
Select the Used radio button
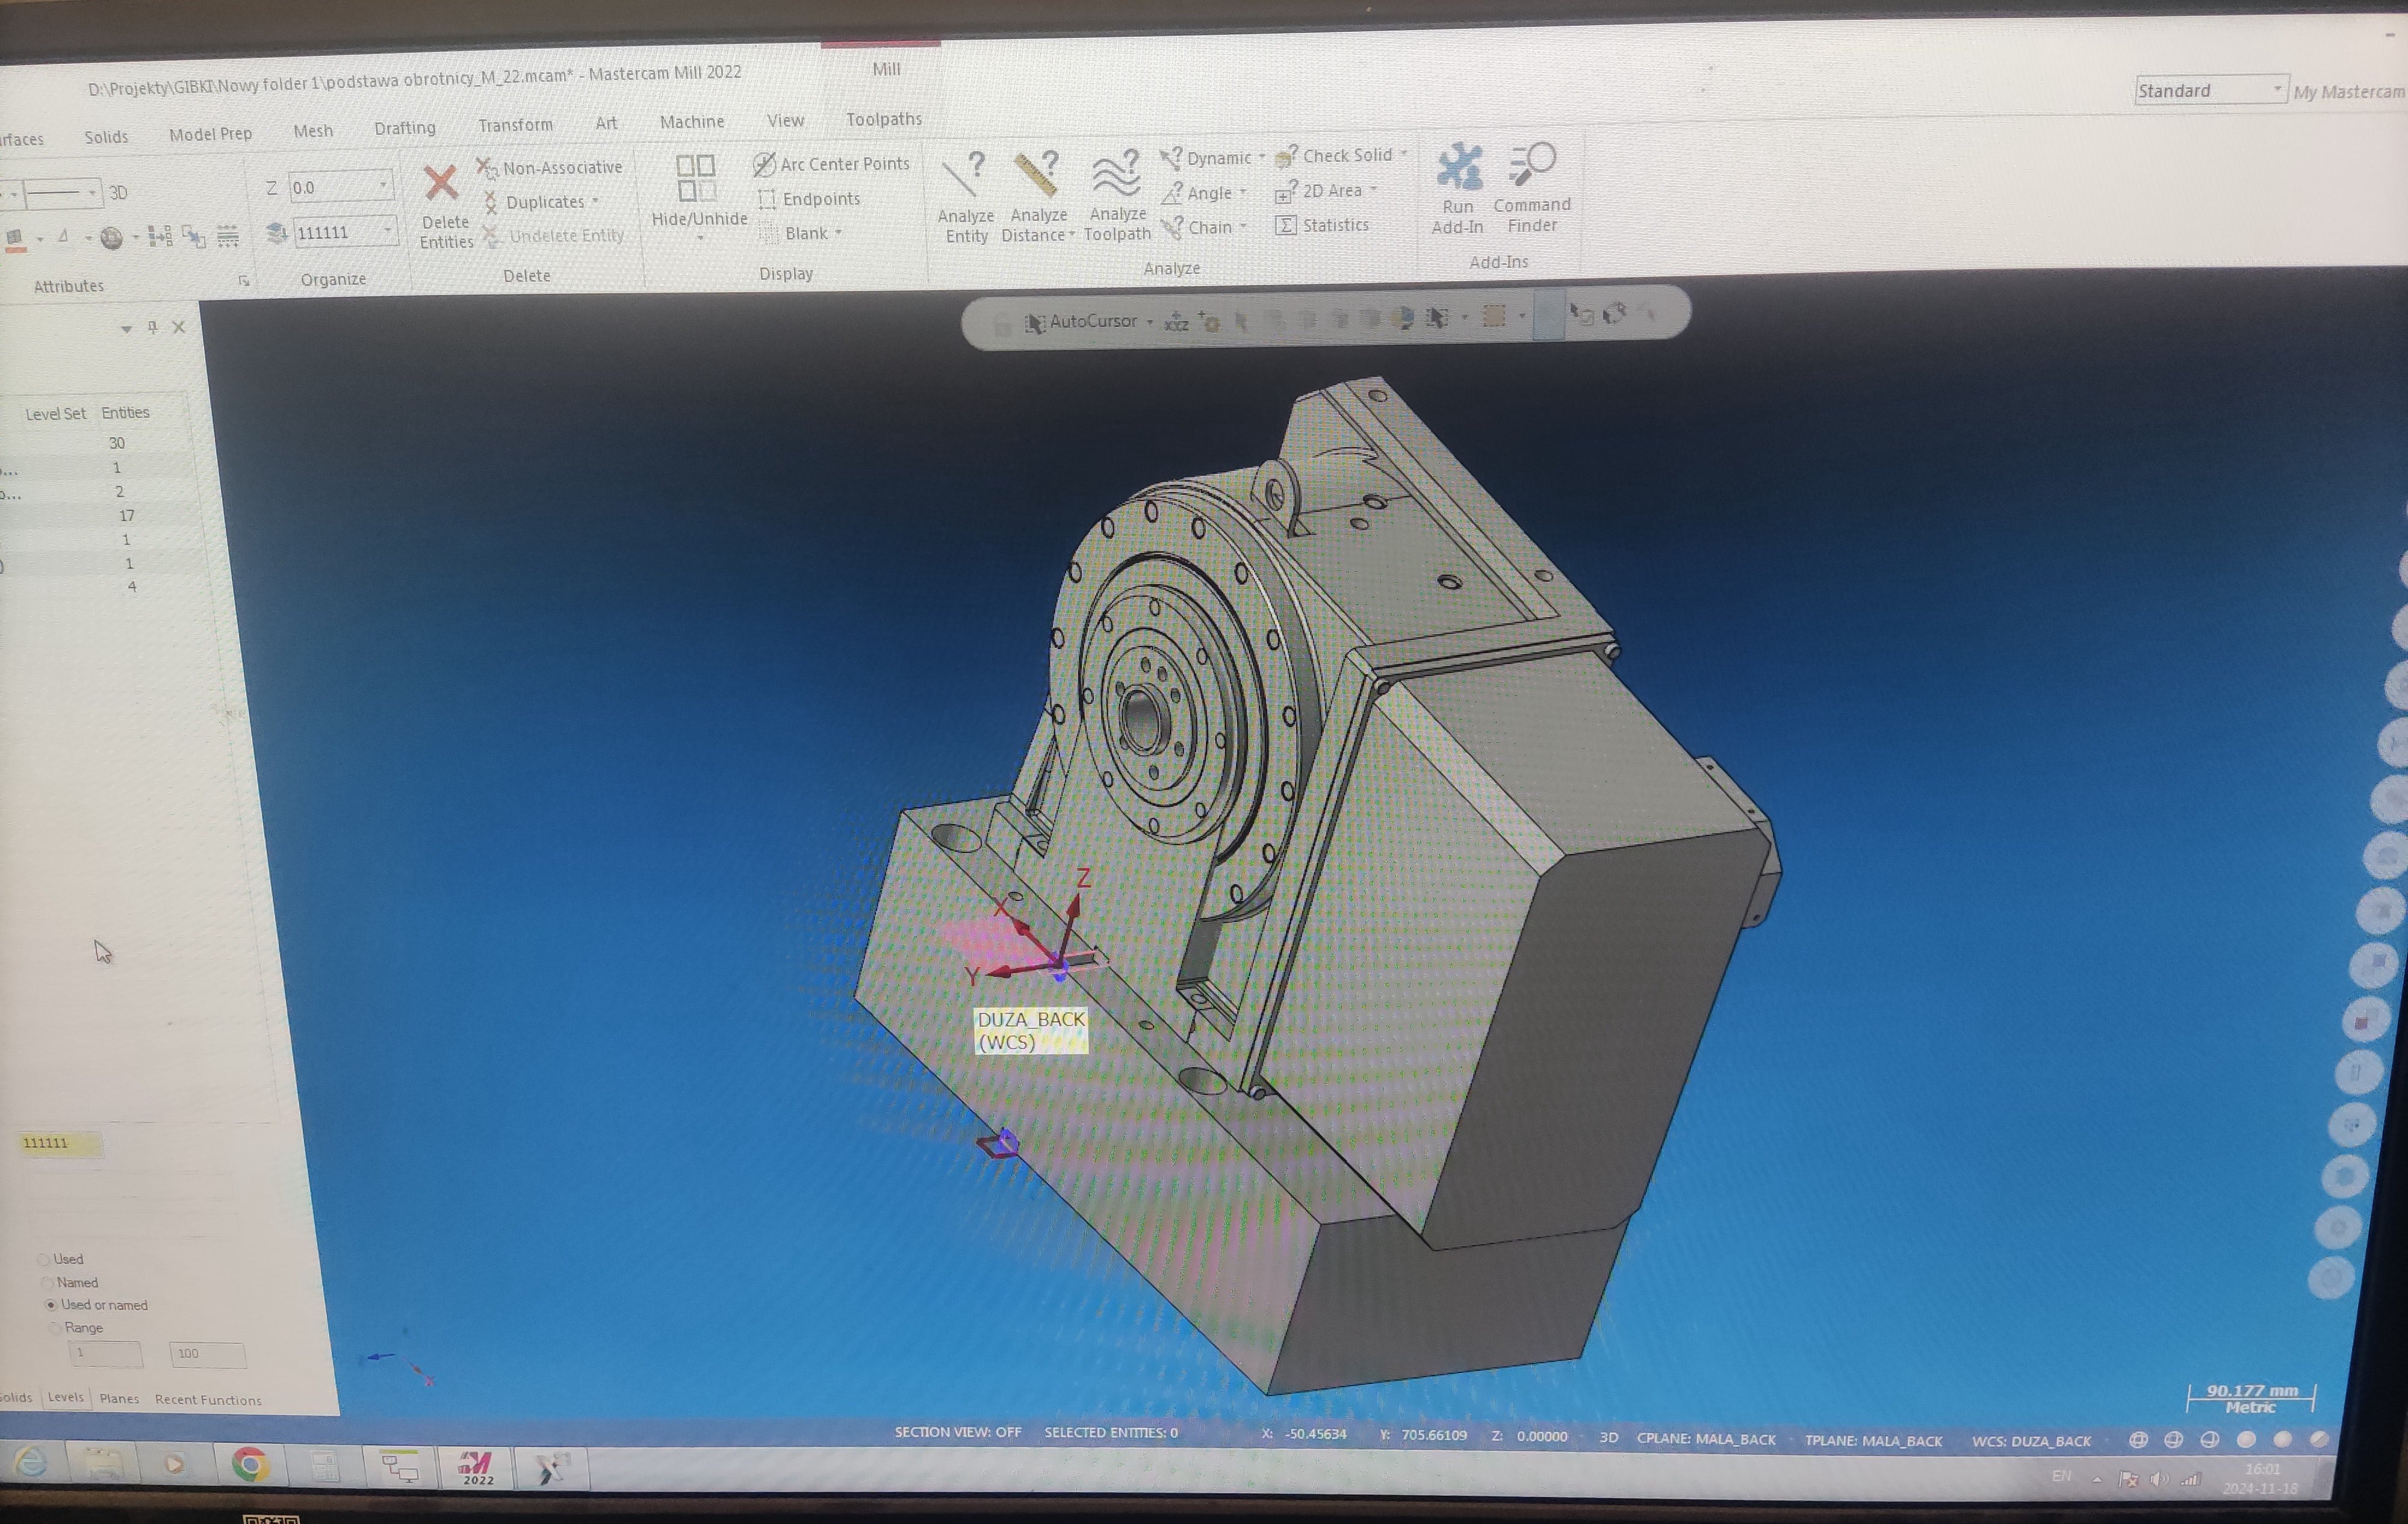pos(44,1259)
